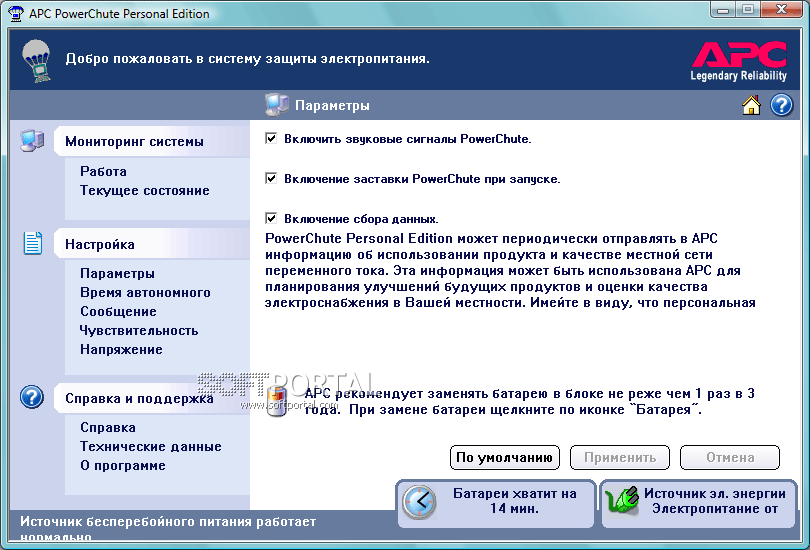810x550 pixels.
Task: Open Справка help item
Action: [x=108, y=427]
